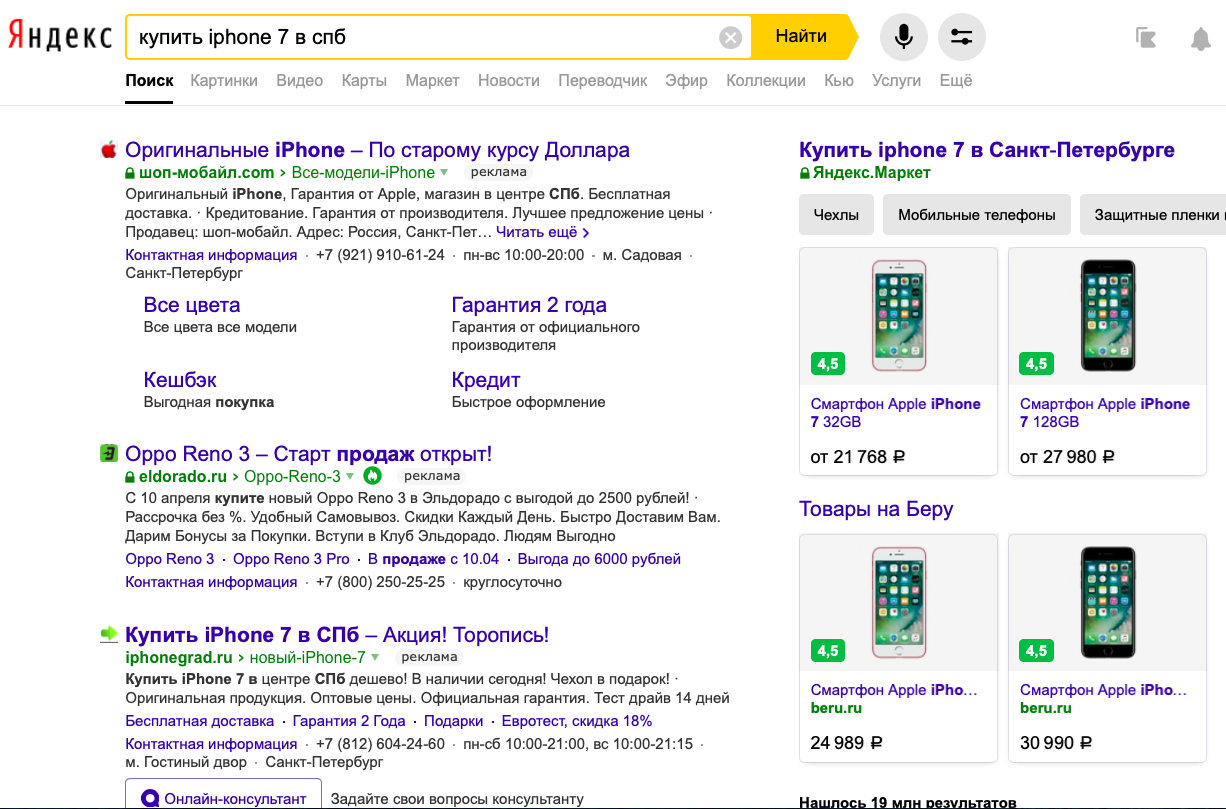1226x809 pixels.
Task: Click the lock icon next to Яндекс.Маркет
Action: click(804, 173)
